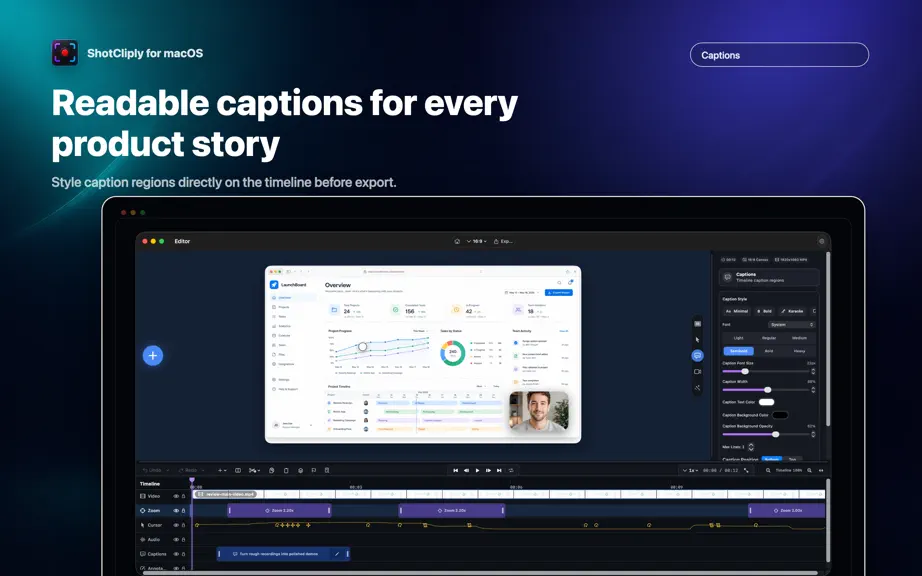The width and height of the screenshot is (922, 576).
Task: Zoom out the timeline with magnifier icon
Action: pyautogui.click(x=768, y=470)
